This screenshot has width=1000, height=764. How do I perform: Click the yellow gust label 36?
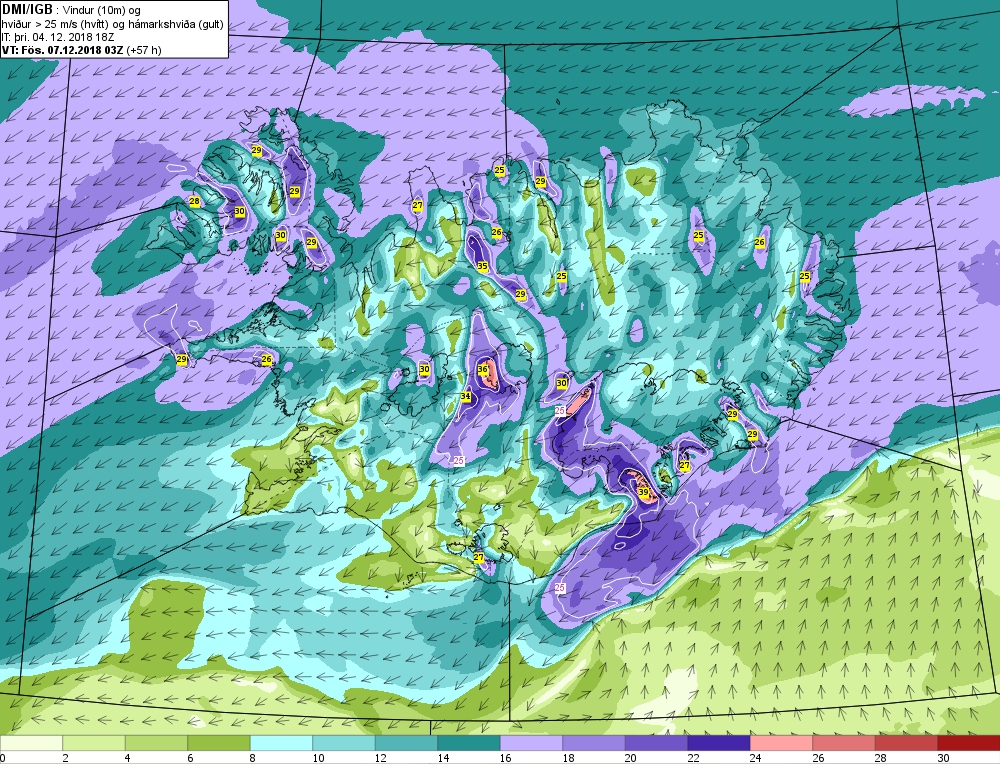483,369
